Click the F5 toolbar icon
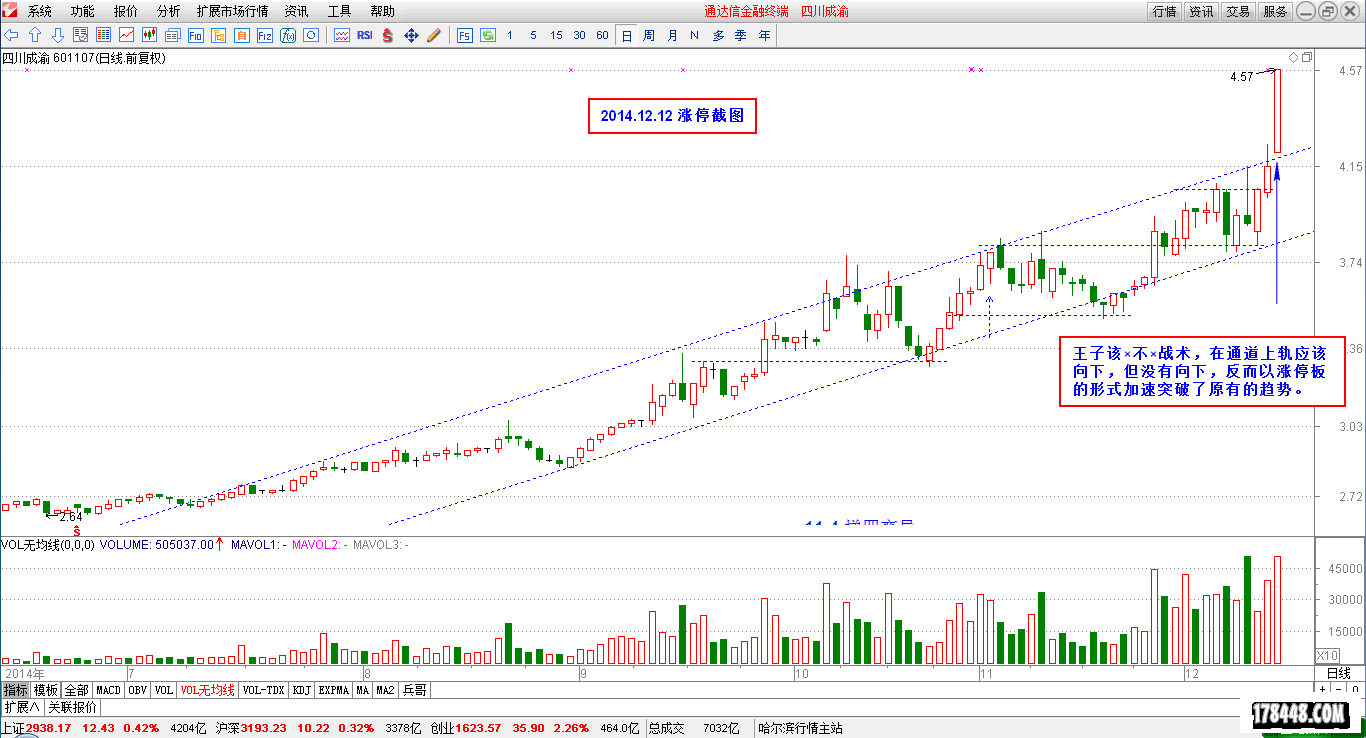Image resolution: width=1366 pixels, height=738 pixels. pos(465,35)
